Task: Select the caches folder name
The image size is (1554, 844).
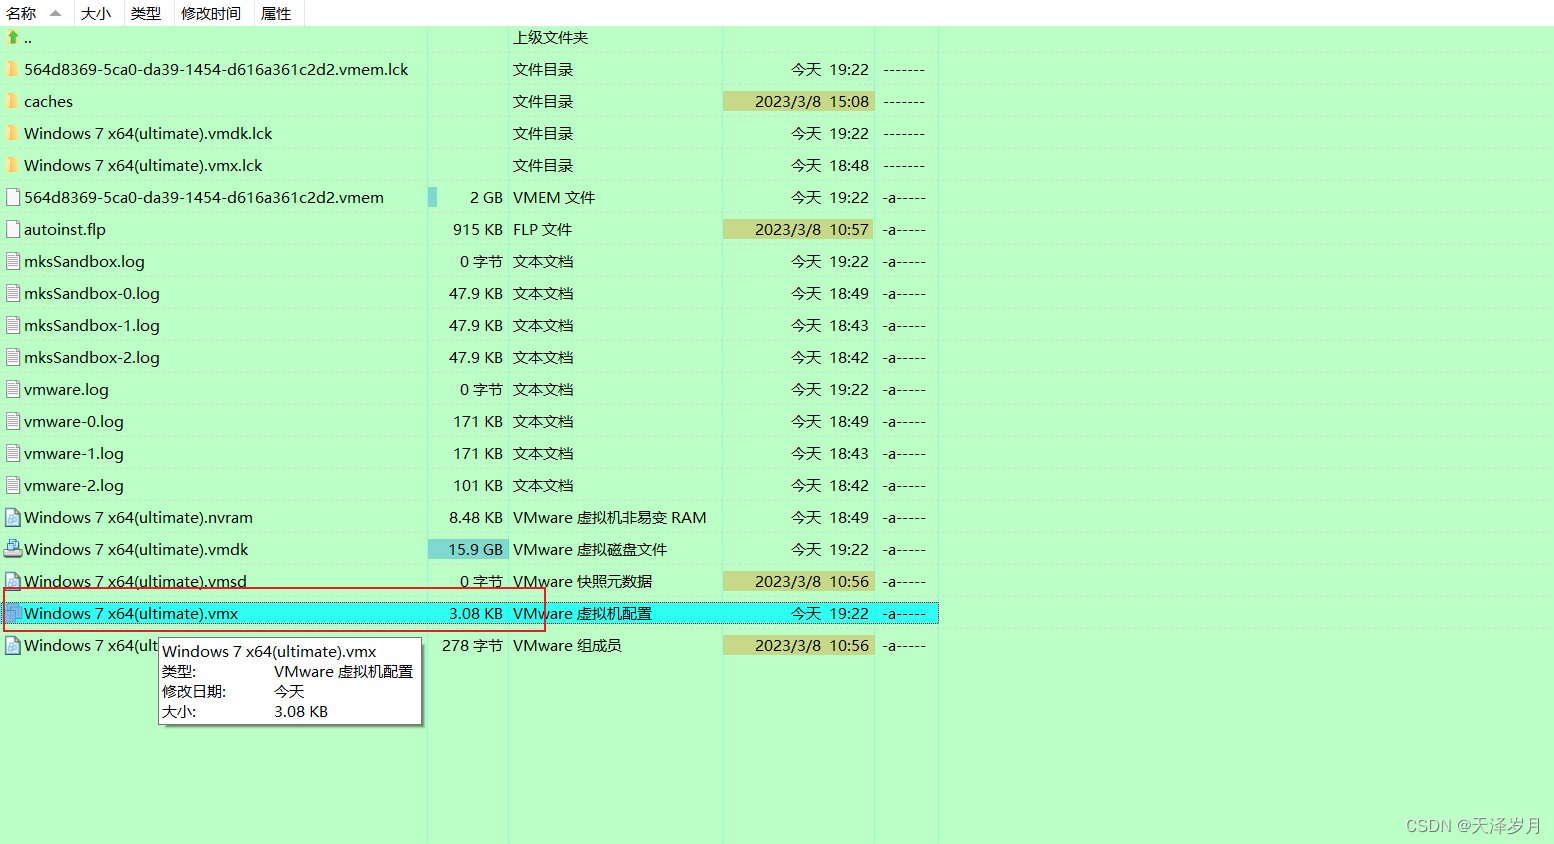Action: [x=48, y=101]
